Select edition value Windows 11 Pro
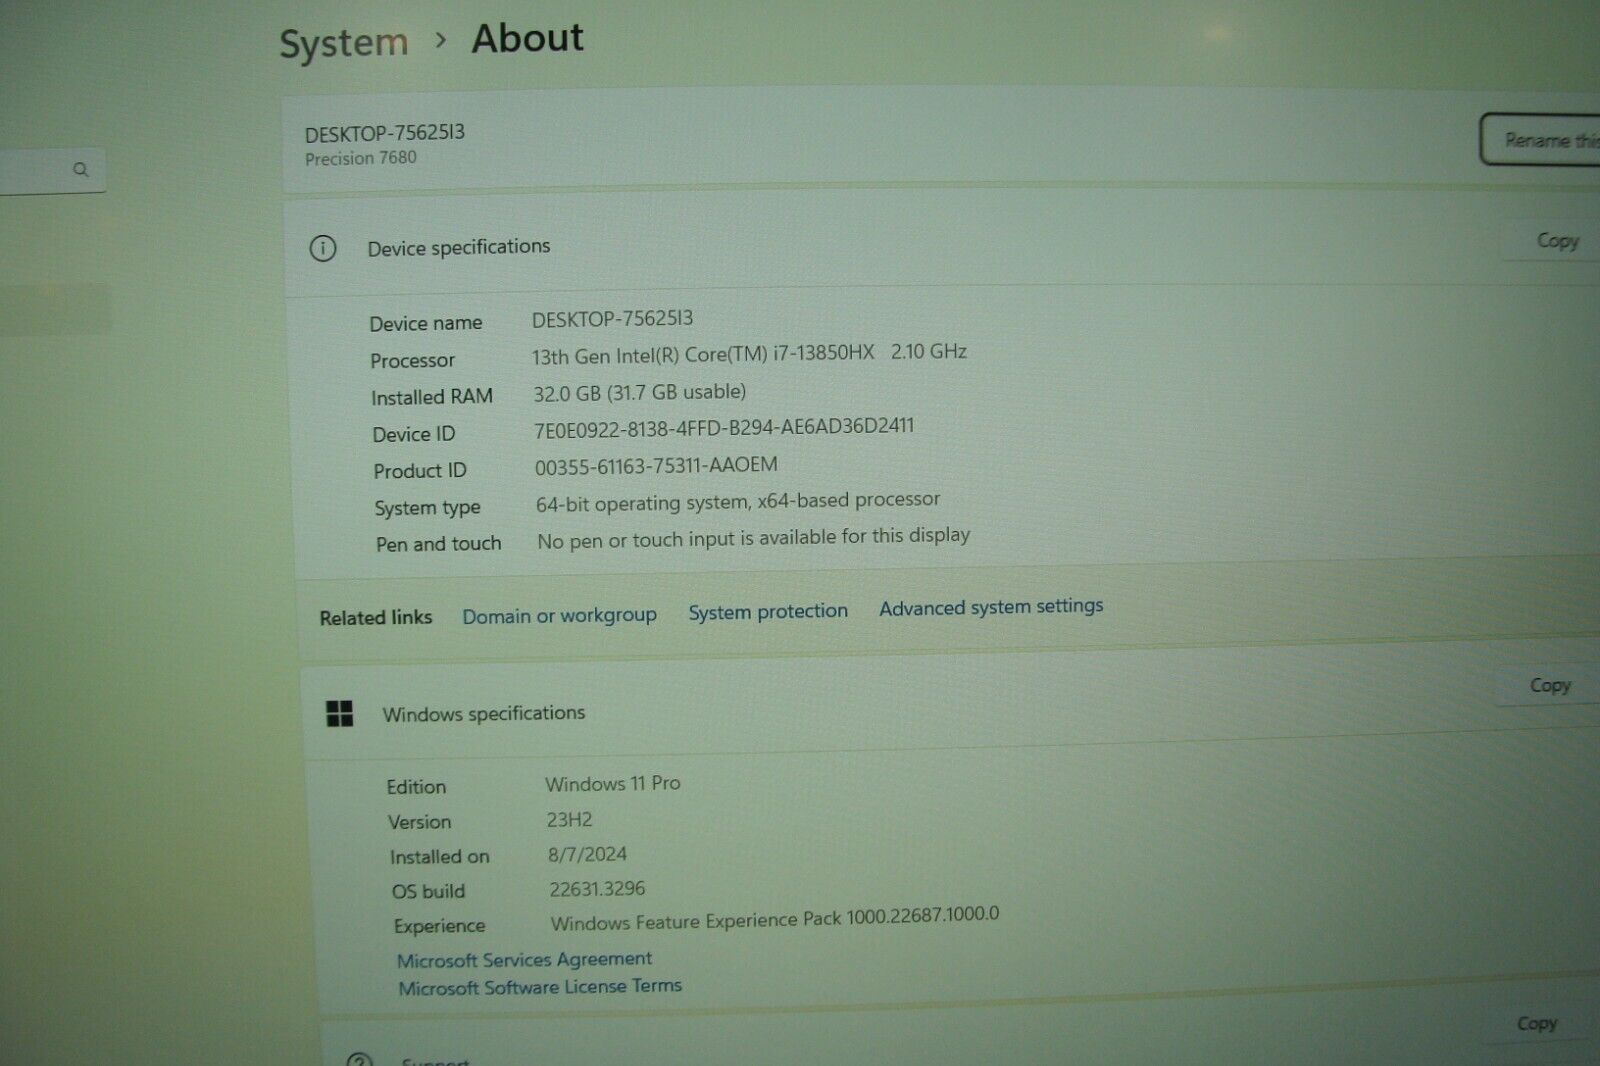This screenshot has width=1600, height=1066. pos(613,783)
